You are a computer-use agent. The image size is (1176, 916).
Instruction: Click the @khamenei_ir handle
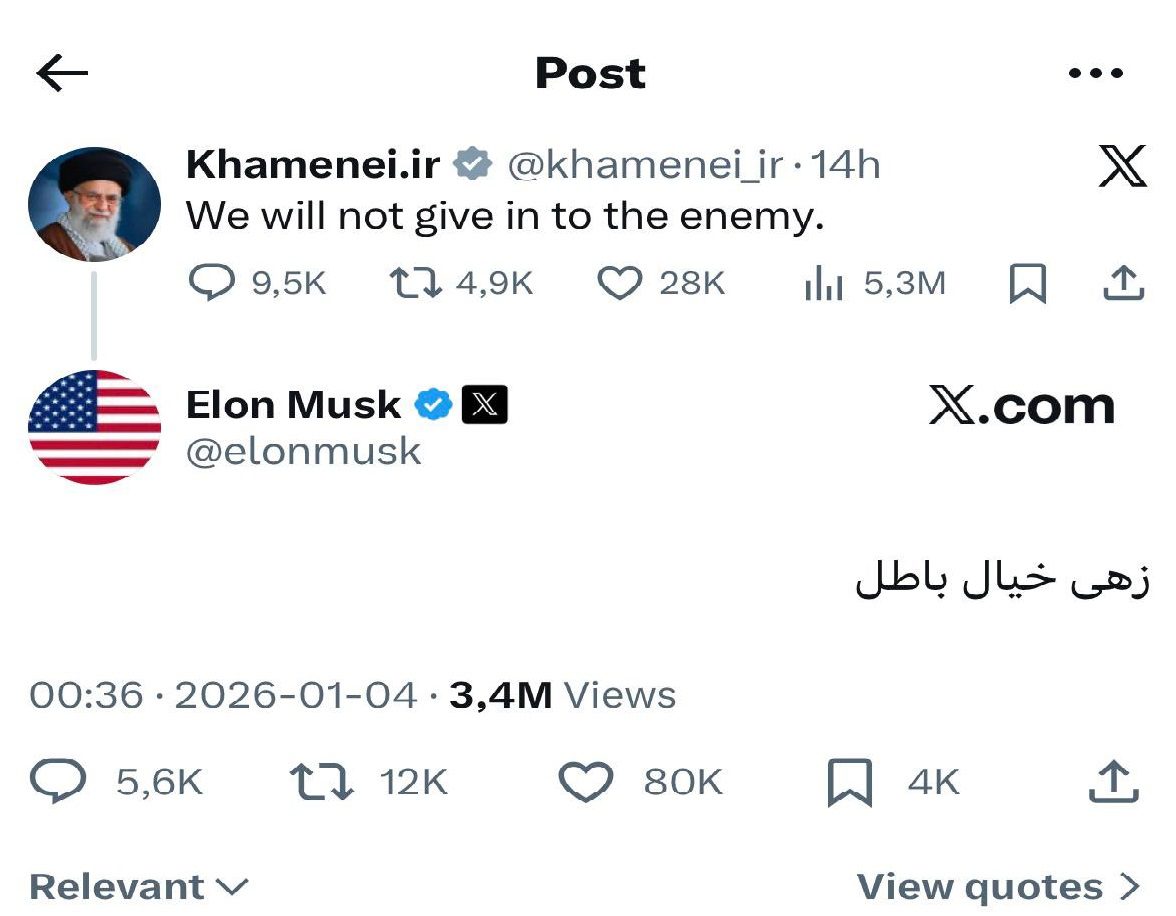(x=645, y=165)
